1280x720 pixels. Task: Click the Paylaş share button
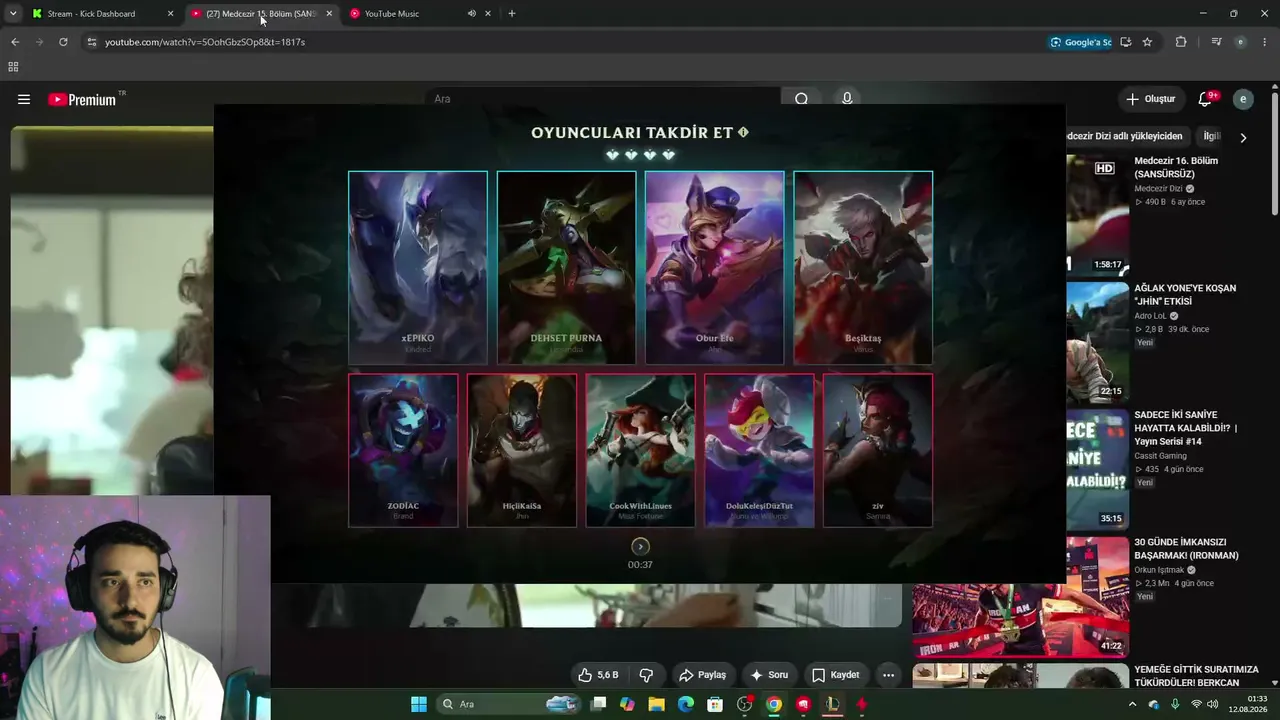pyautogui.click(x=702, y=675)
